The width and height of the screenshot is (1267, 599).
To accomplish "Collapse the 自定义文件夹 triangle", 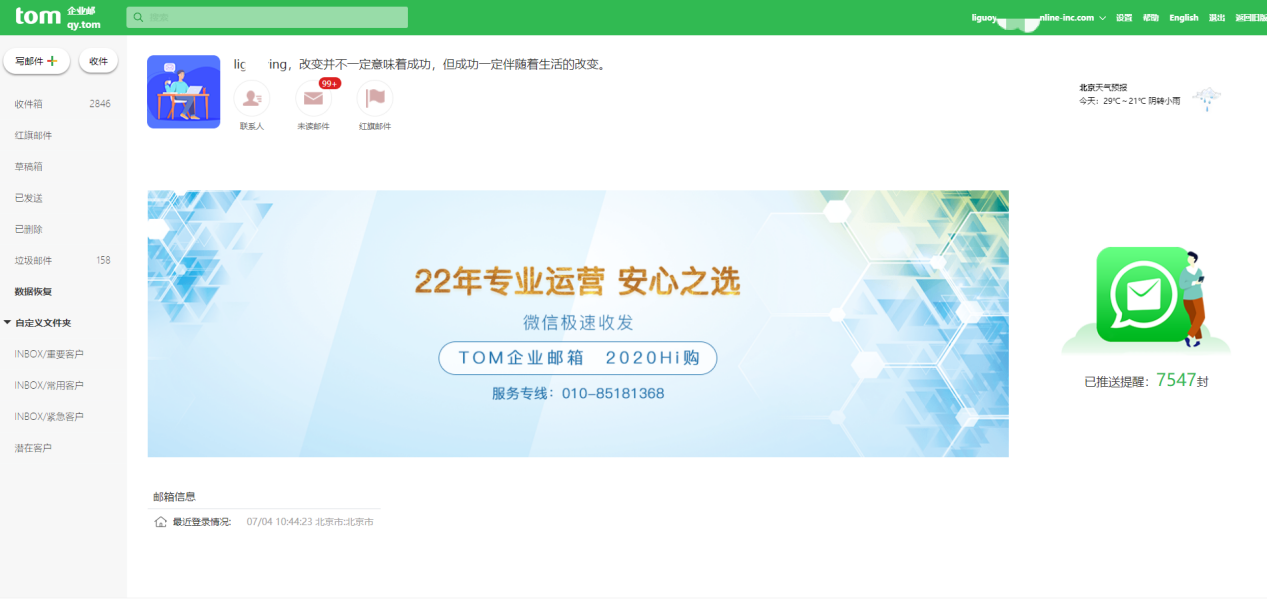I will [x=8, y=323].
